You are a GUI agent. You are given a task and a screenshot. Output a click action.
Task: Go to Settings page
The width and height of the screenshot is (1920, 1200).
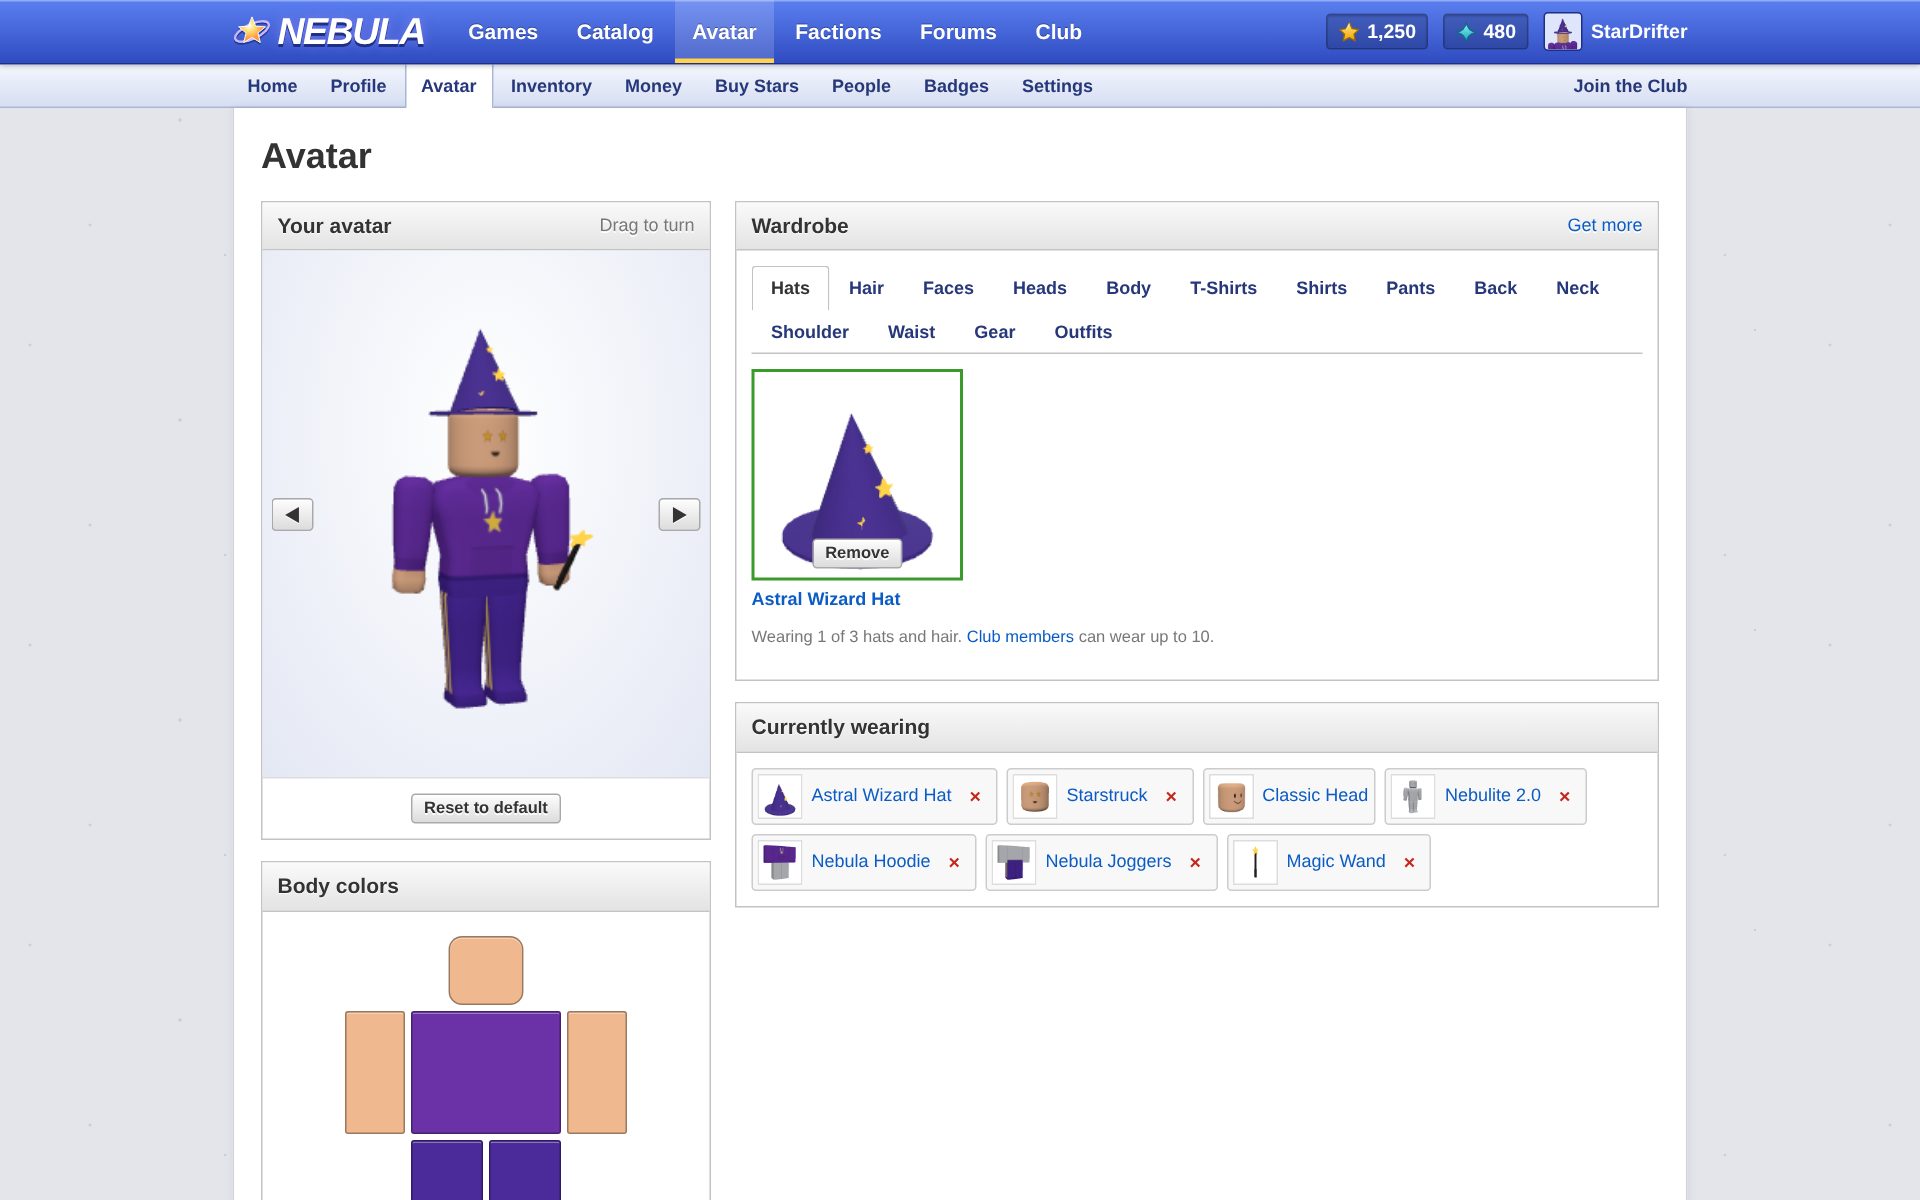pyautogui.click(x=1057, y=86)
